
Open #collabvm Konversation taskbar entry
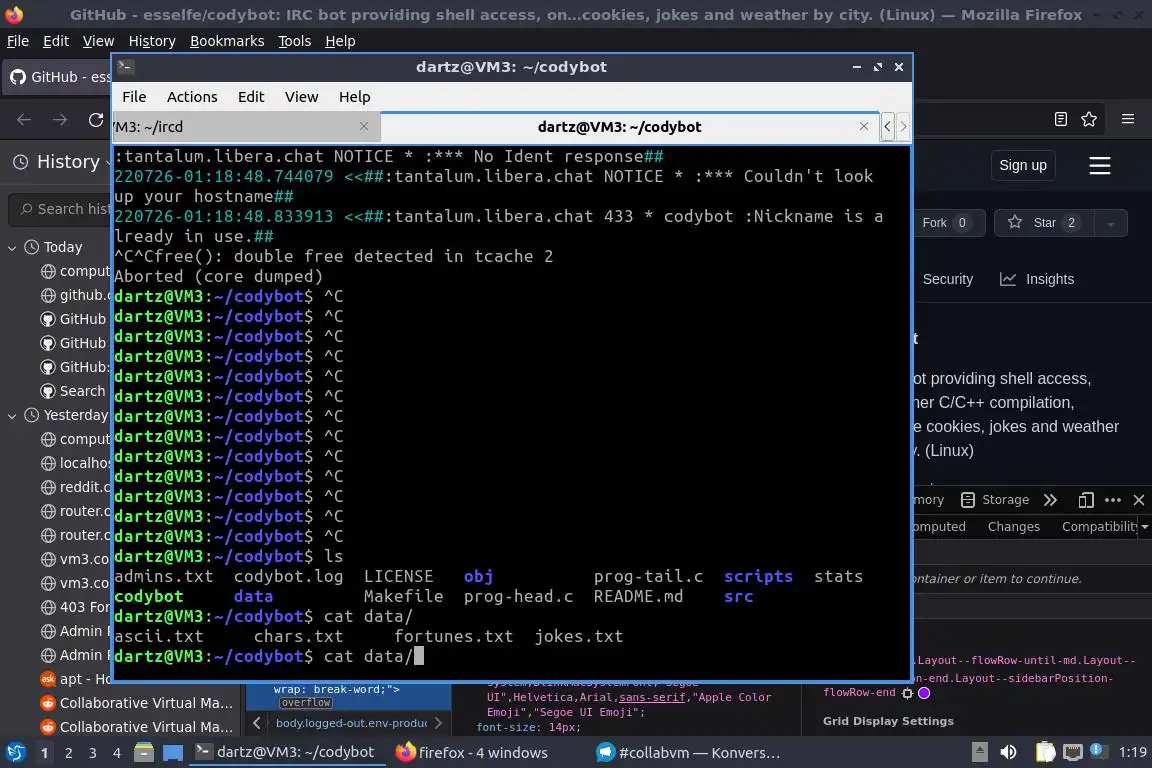[x=688, y=753]
